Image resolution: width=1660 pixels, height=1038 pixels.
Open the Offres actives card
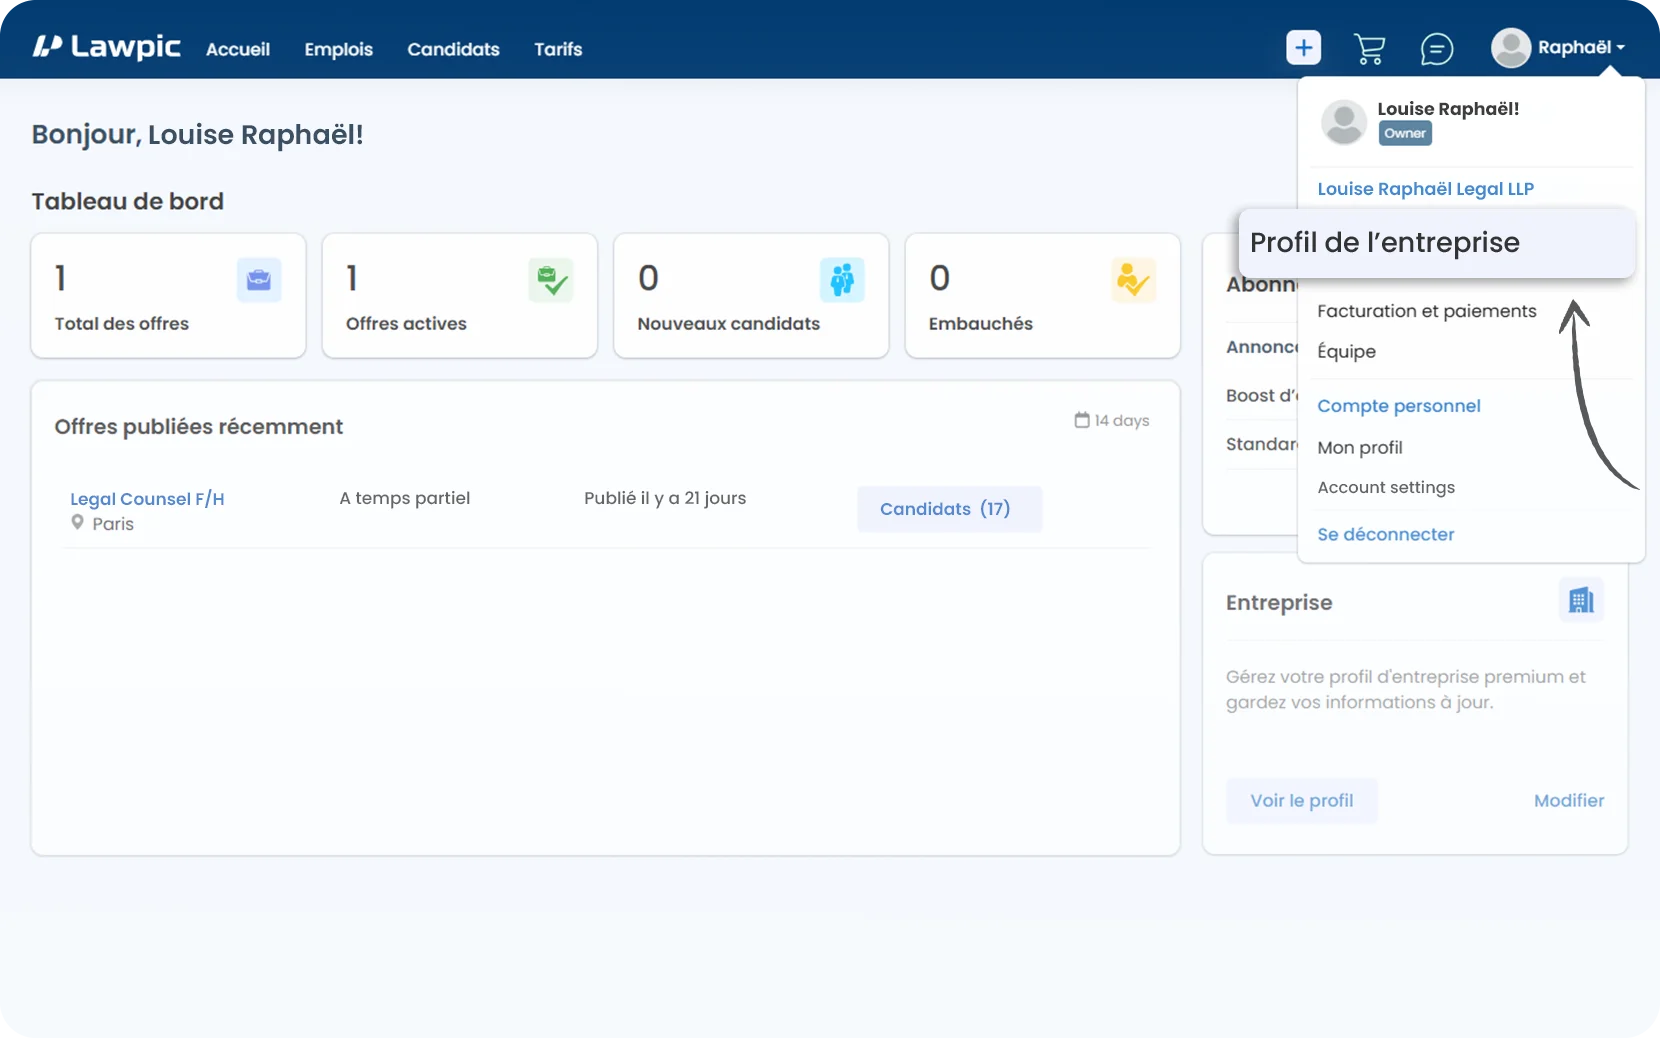coord(459,296)
